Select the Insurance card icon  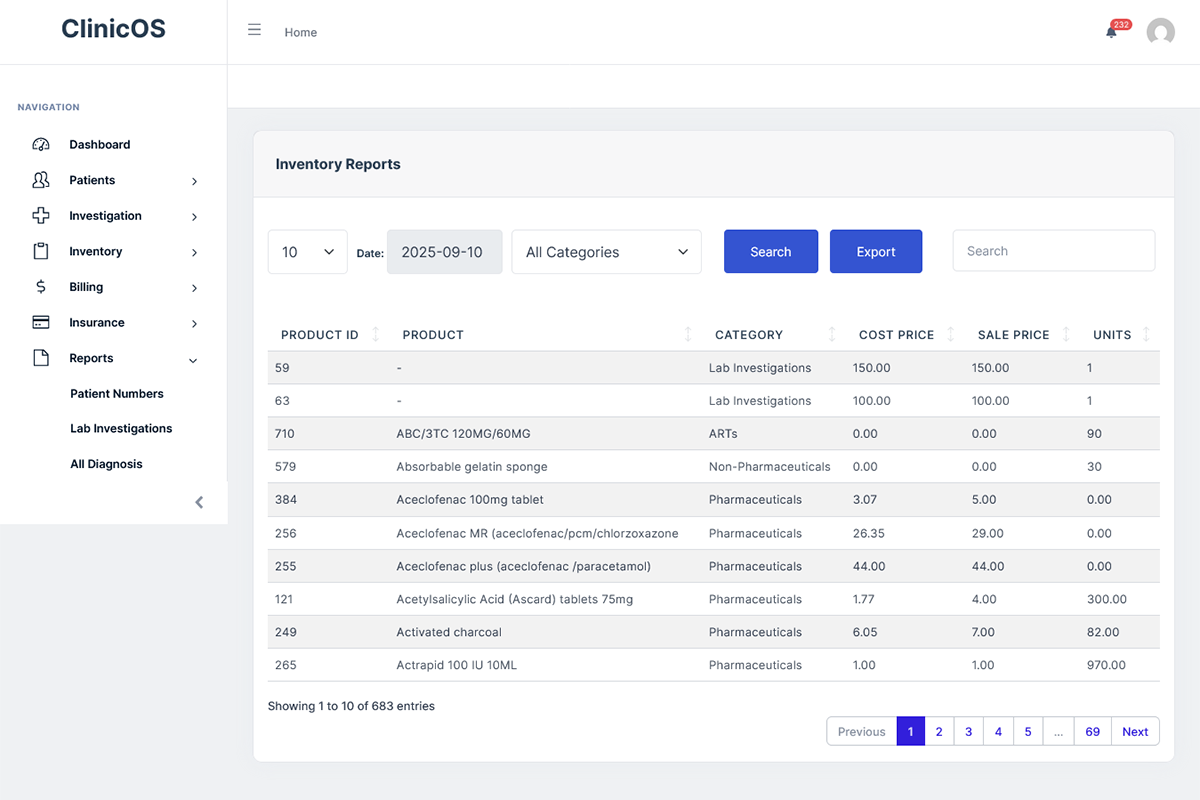point(40,322)
